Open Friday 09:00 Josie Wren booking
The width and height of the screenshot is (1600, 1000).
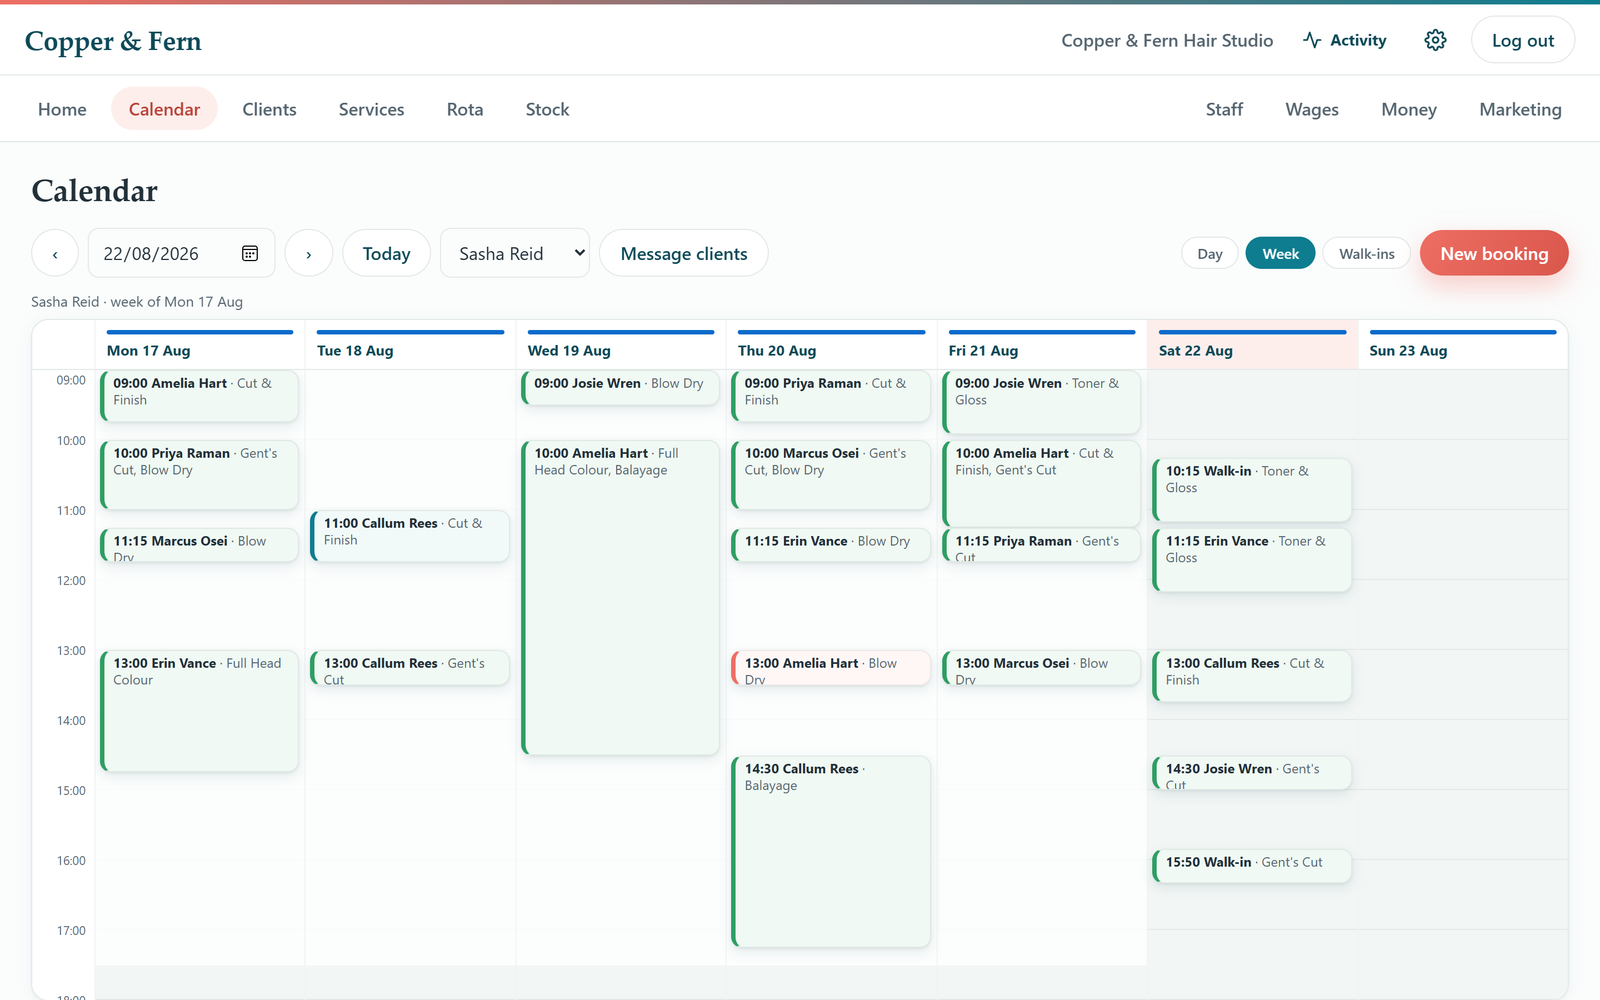point(1042,402)
